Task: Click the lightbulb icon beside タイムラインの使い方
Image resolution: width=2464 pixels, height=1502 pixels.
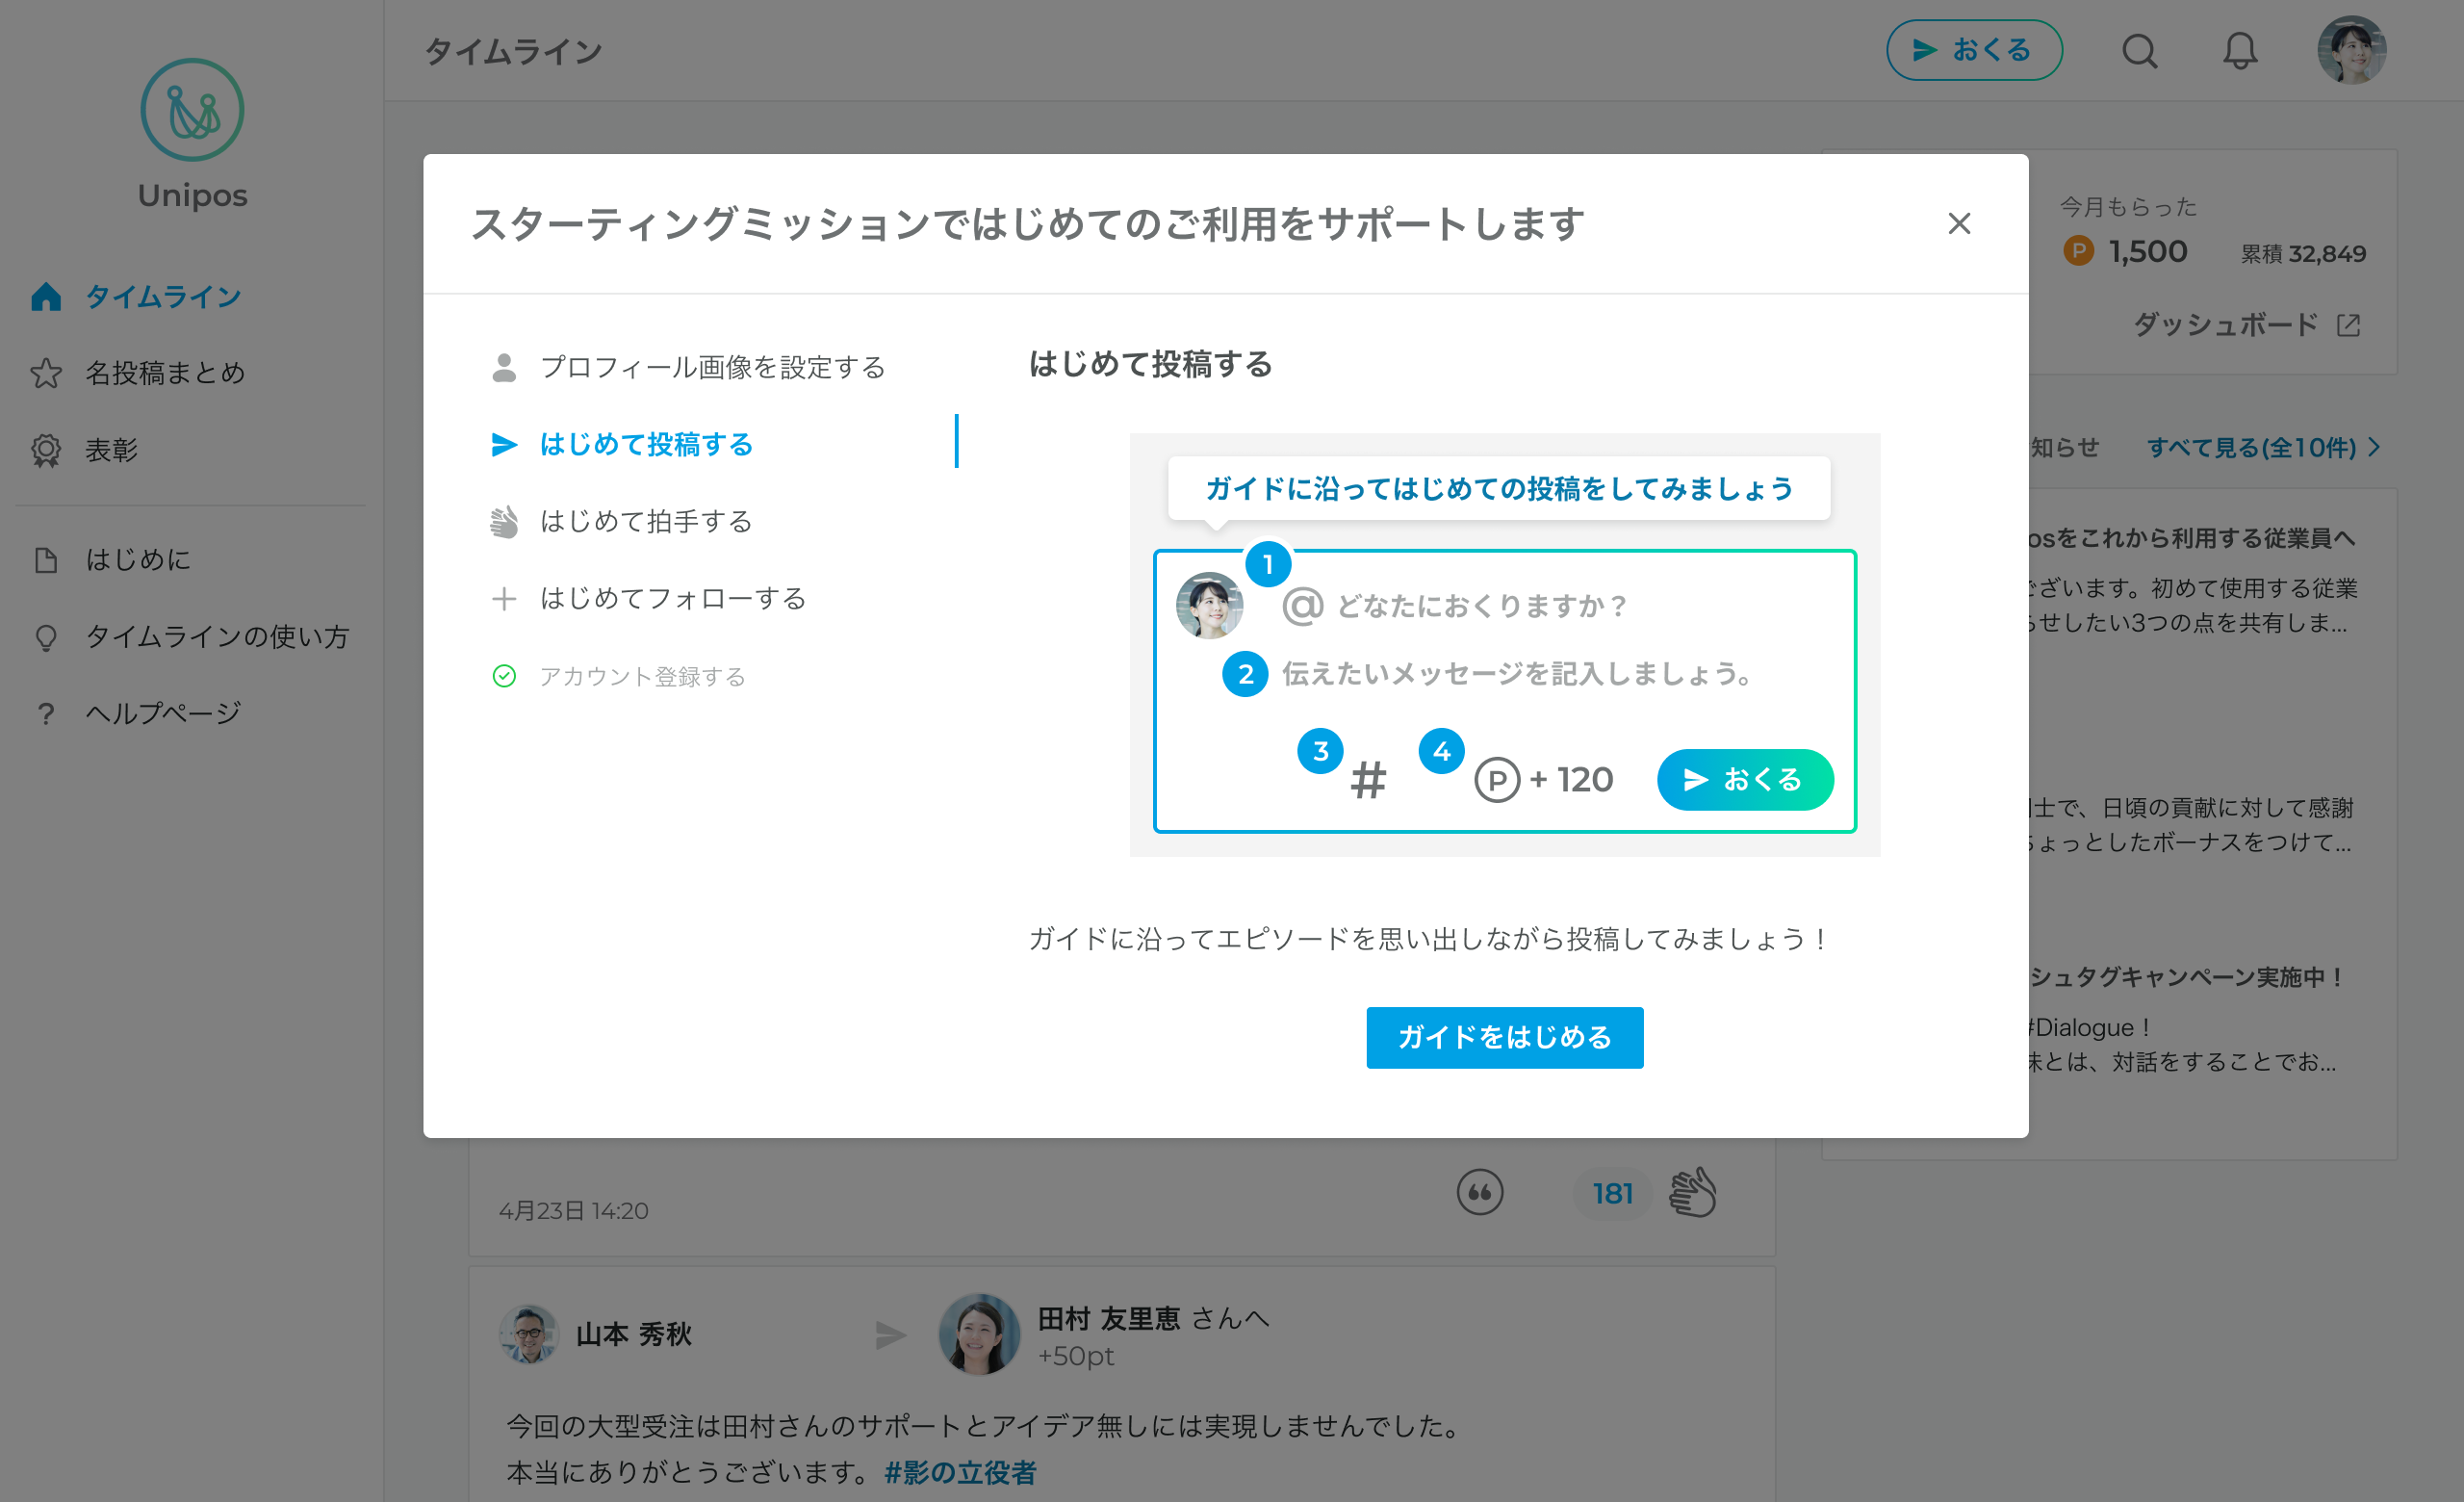Action: pos(46,638)
